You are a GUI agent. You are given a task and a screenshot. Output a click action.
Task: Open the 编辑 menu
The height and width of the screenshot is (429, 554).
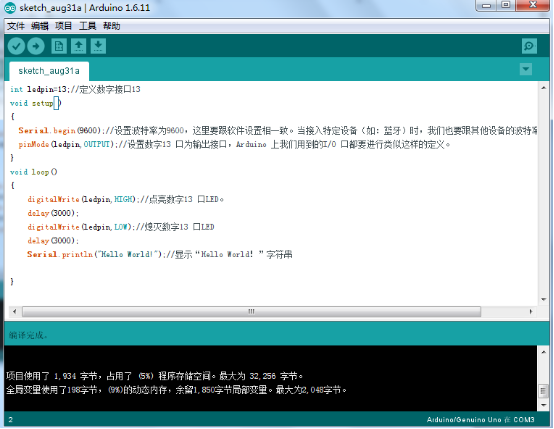[x=40, y=26]
